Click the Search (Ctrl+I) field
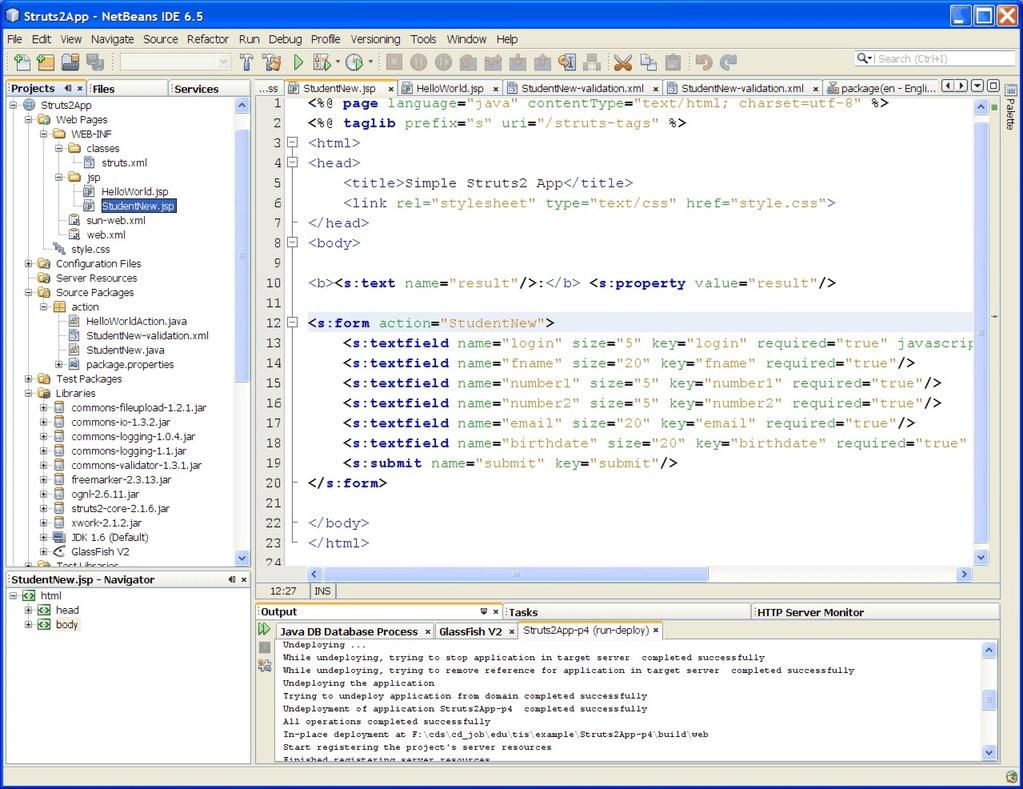The image size is (1023, 789). pyautogui.click(x=936, y=59)
